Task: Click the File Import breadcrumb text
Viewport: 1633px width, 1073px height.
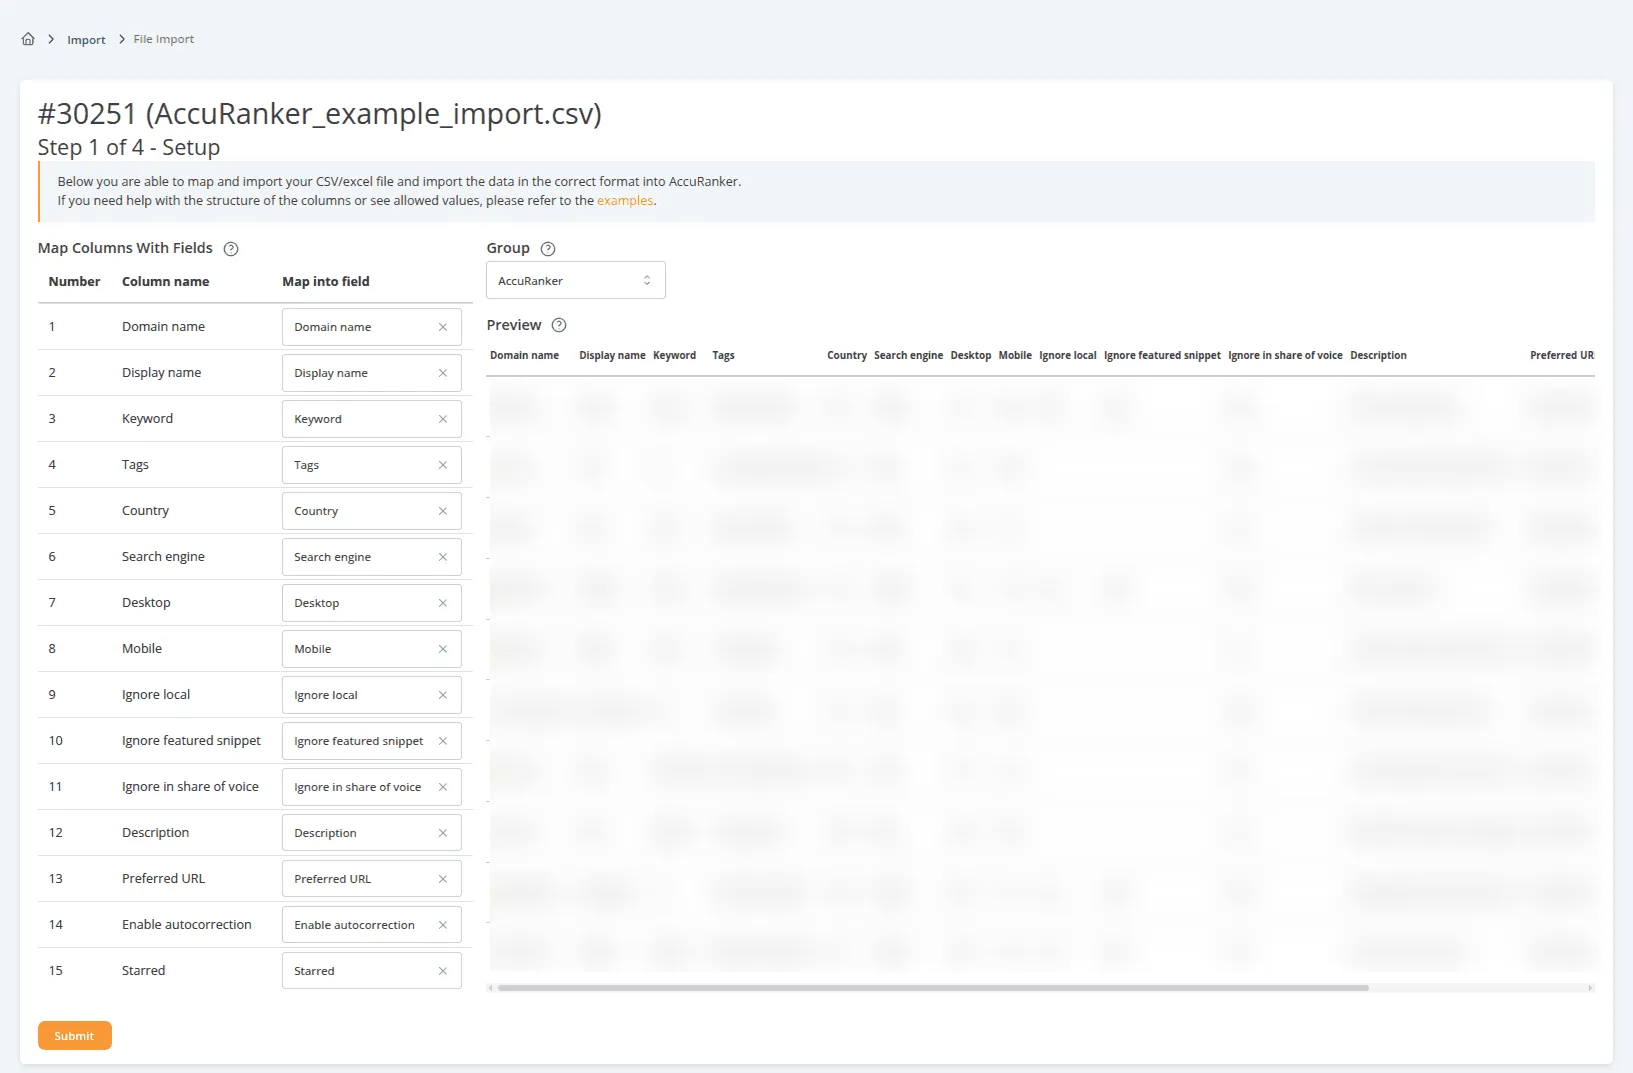Action: click(x=164, y=39)
